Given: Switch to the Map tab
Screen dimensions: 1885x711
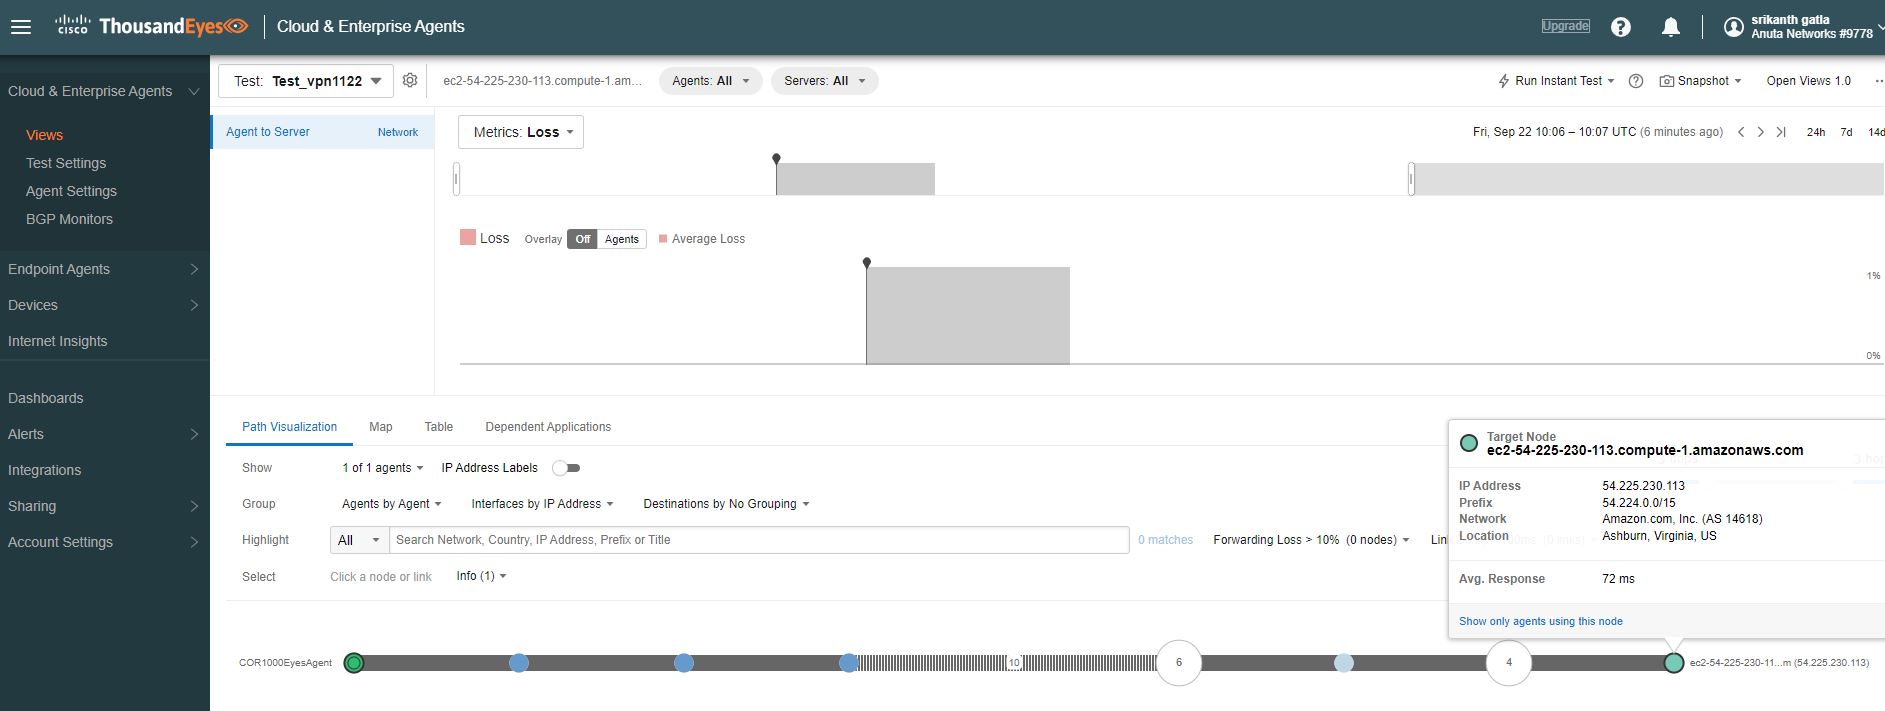Looking at the screenshot, I should (380, 427).
